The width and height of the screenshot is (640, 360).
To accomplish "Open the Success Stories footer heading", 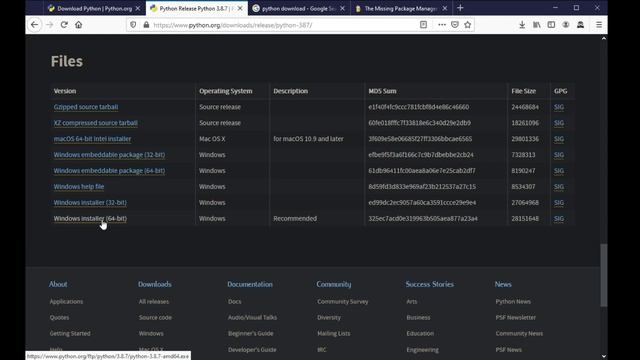I will pos(429,284).
